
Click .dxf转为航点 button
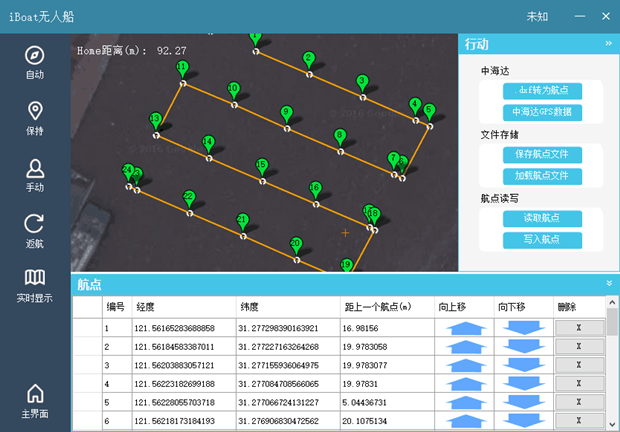point(541,92)
